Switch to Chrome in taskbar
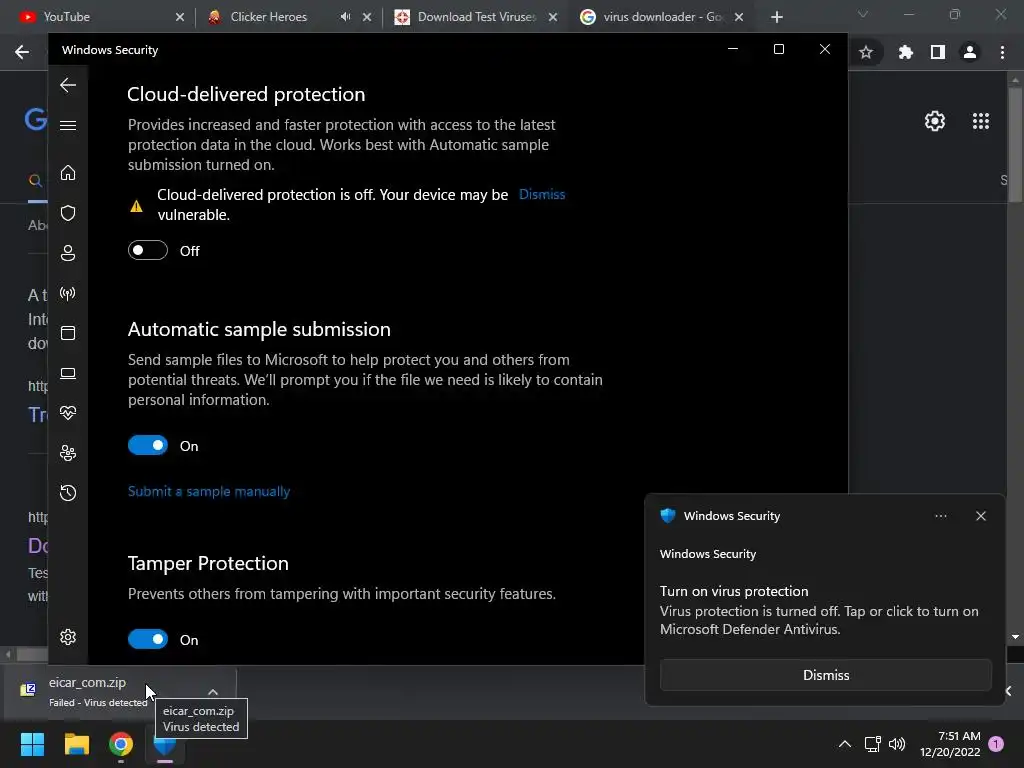The image size is (1024, 768). click(x=121, y=744)
